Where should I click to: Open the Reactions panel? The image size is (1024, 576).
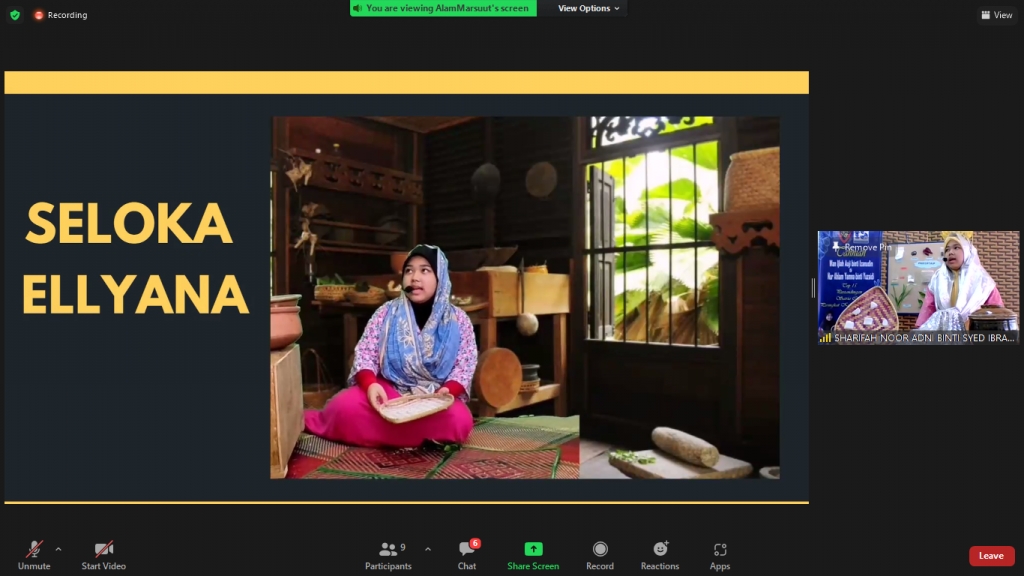(660, 554)
